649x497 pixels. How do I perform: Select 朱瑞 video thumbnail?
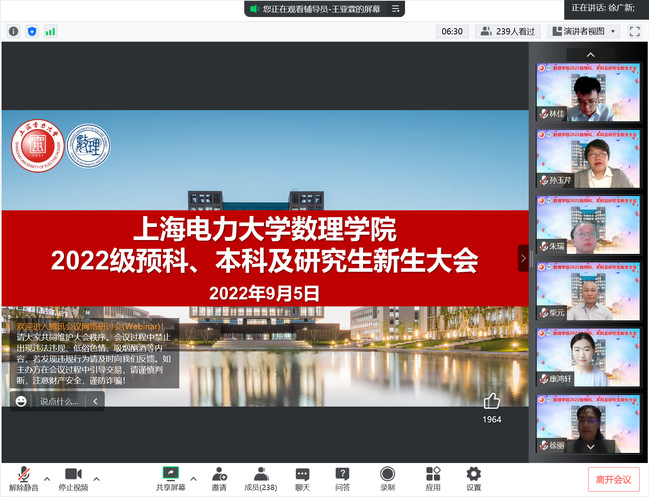click(x=588, y=225)
